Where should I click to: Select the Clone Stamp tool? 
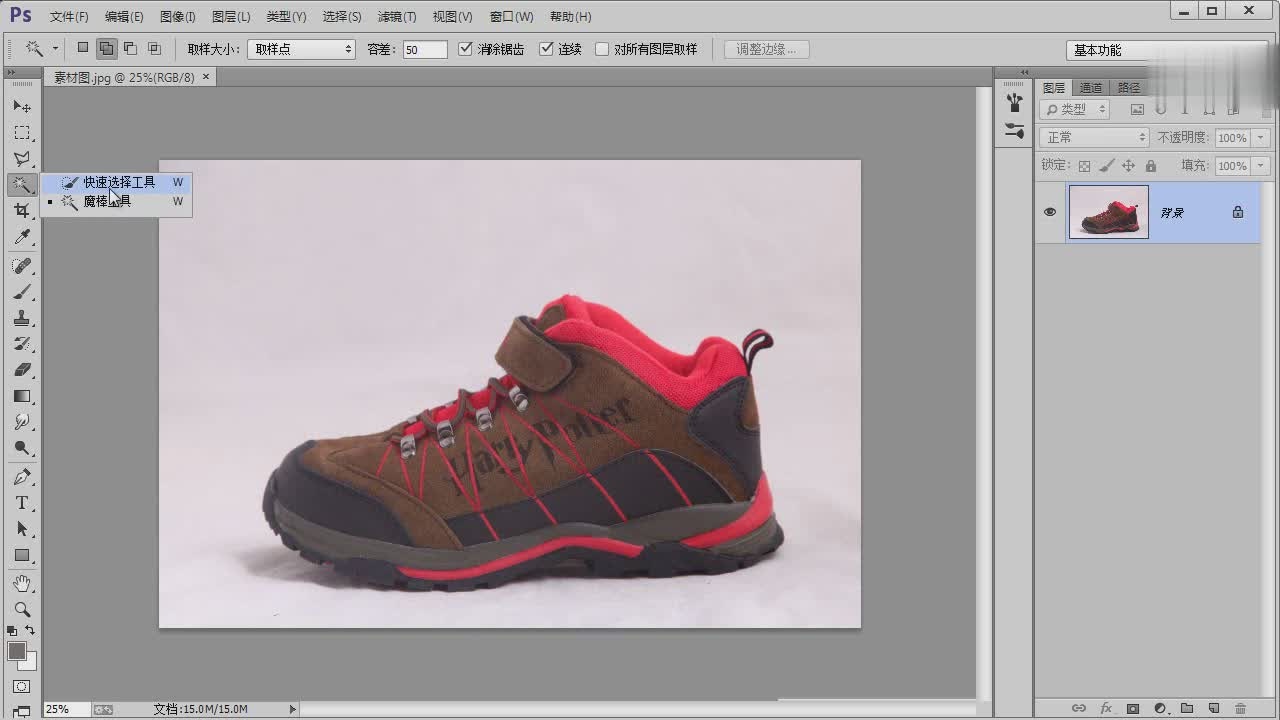pos(22,318)
